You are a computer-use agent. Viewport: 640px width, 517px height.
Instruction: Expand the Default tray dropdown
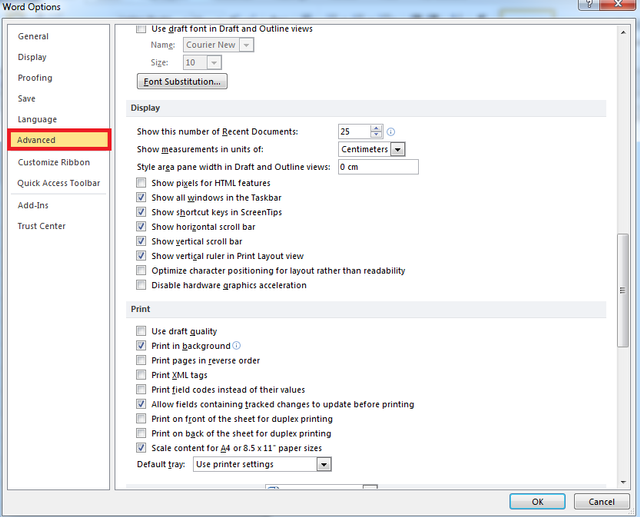[323, 464]
